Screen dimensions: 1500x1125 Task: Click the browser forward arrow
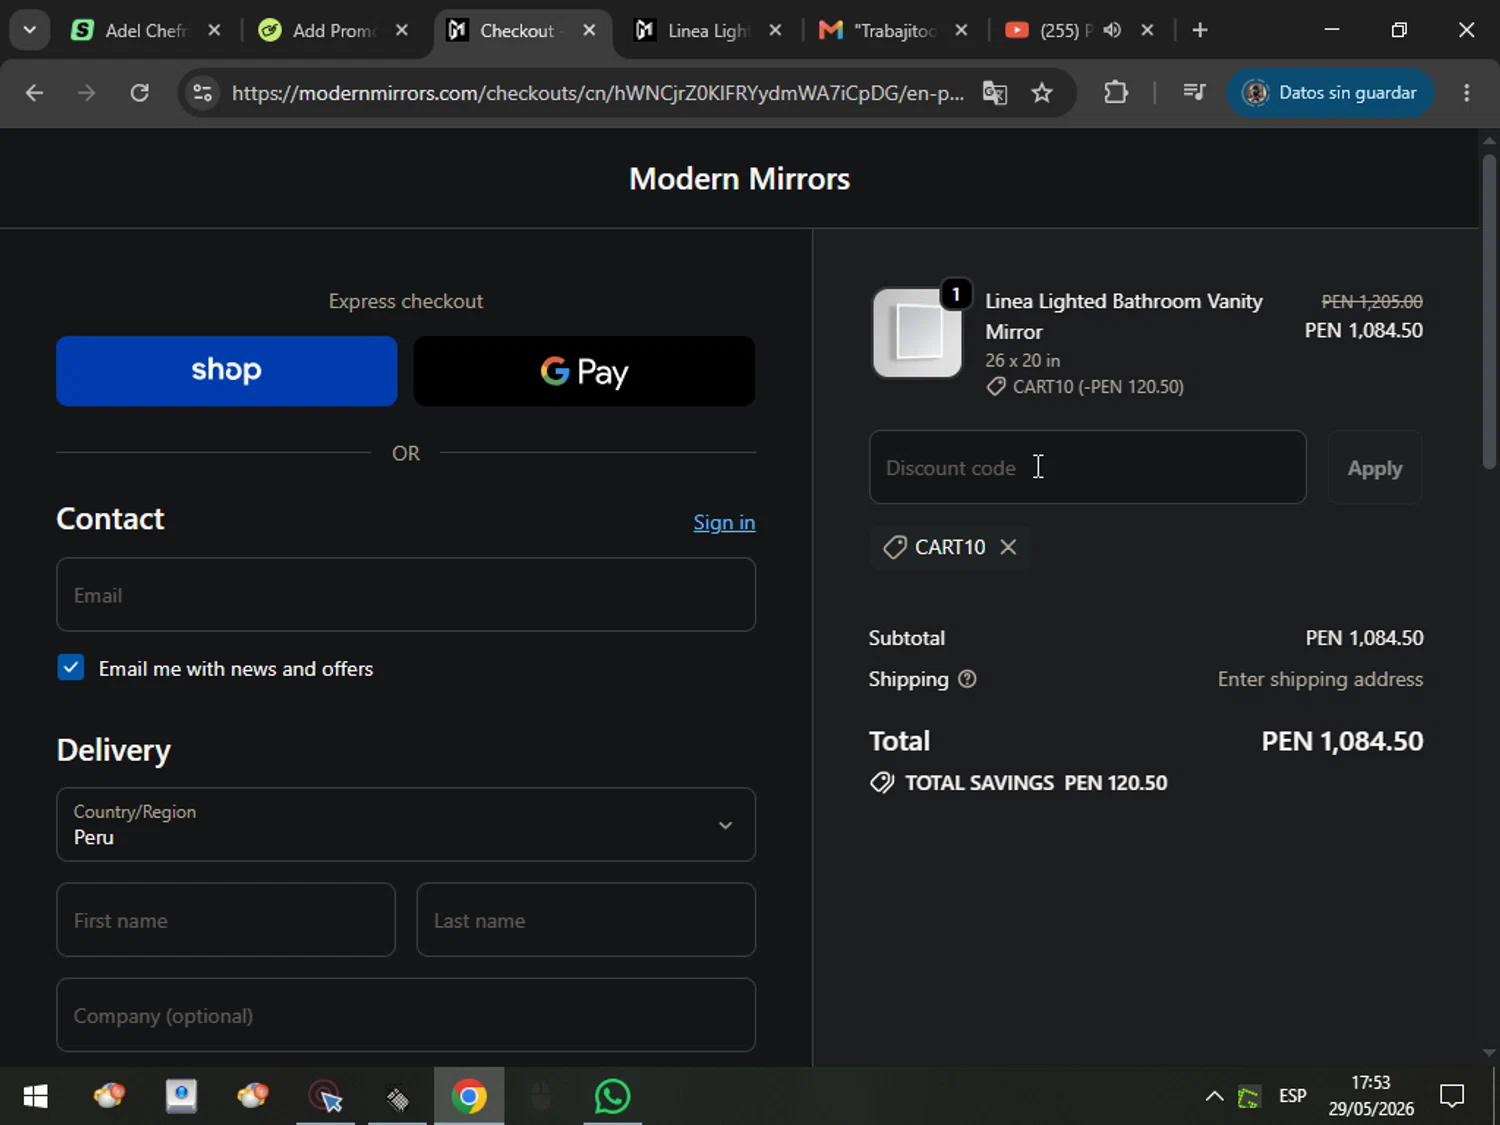click(87, 93)
